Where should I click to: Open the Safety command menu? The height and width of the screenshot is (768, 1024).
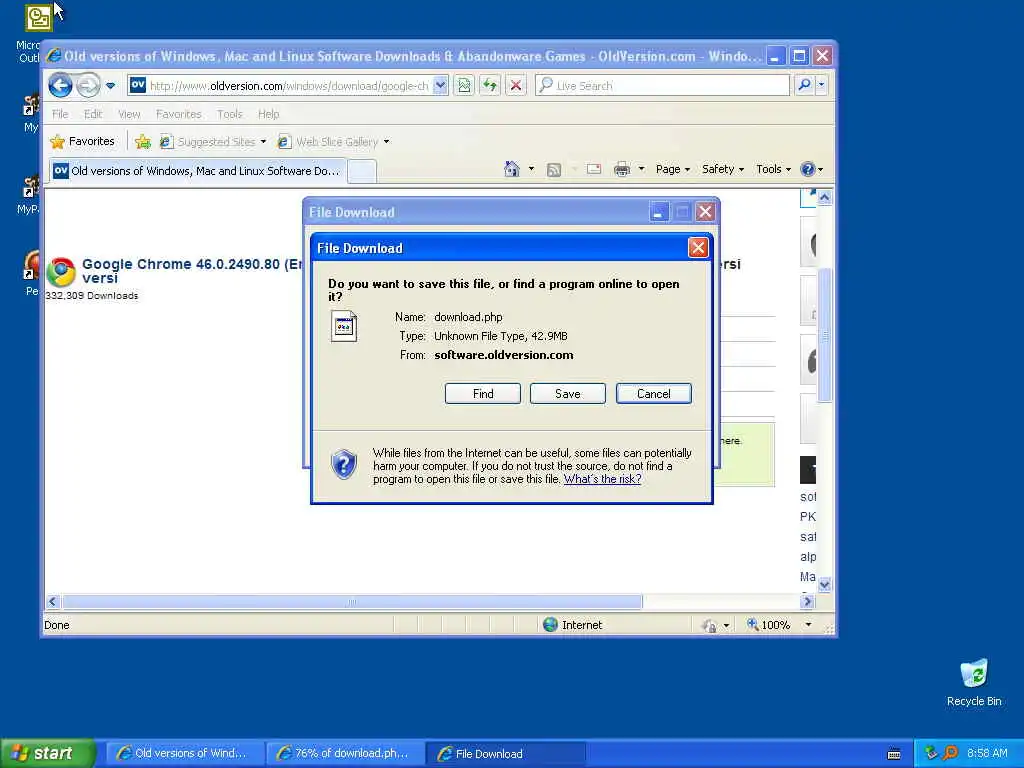tap(722, 169)
